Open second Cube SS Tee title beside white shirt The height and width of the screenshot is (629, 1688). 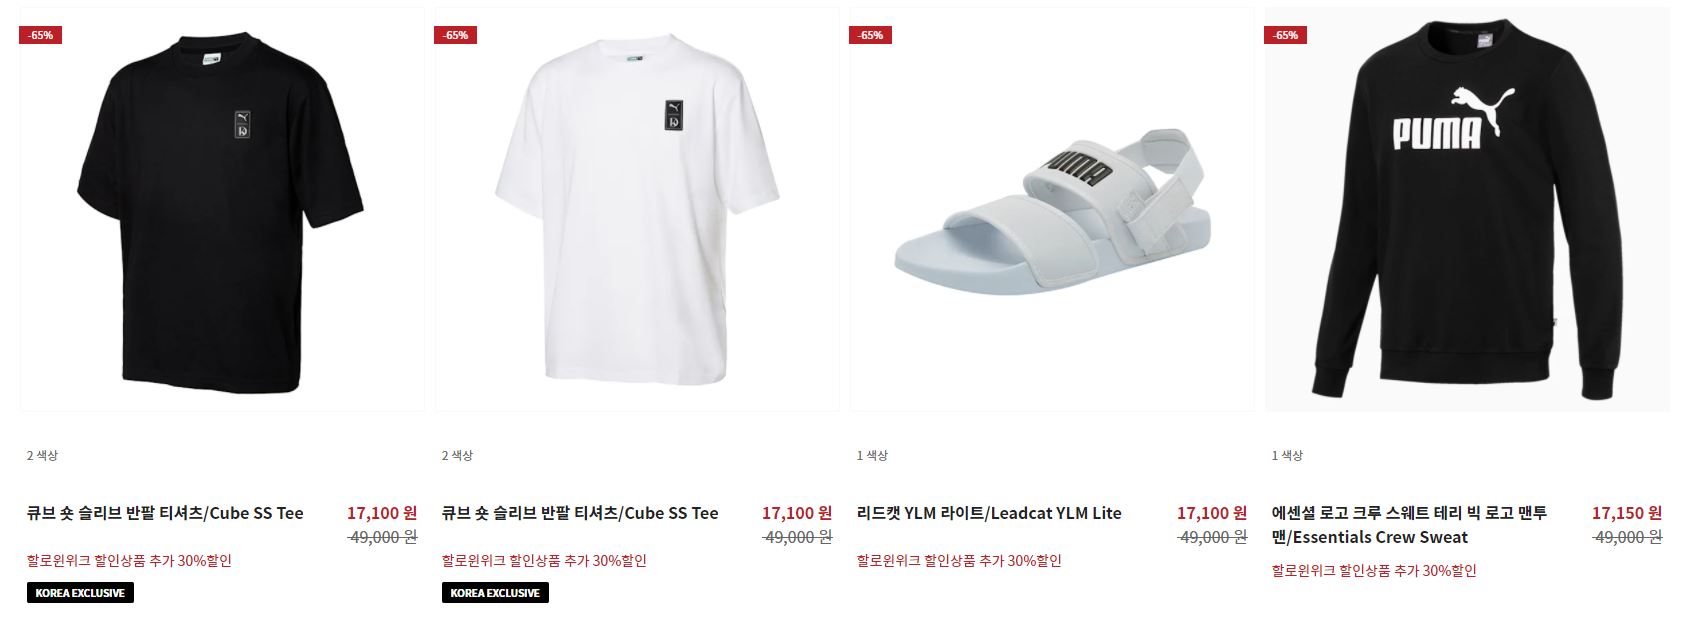coord(580,513)
